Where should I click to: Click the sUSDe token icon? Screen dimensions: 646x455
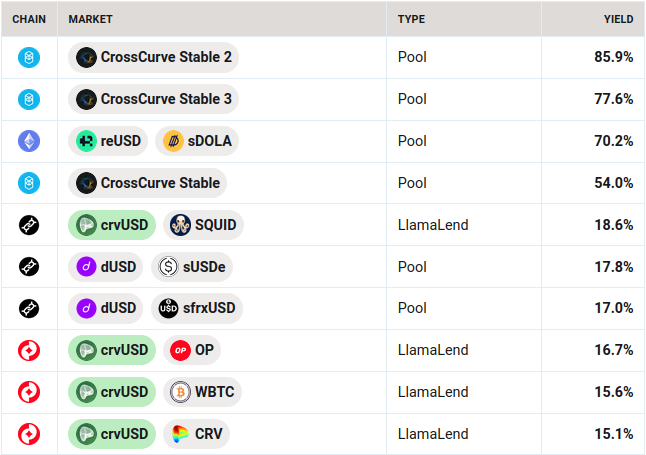click(x=167, y=267)
